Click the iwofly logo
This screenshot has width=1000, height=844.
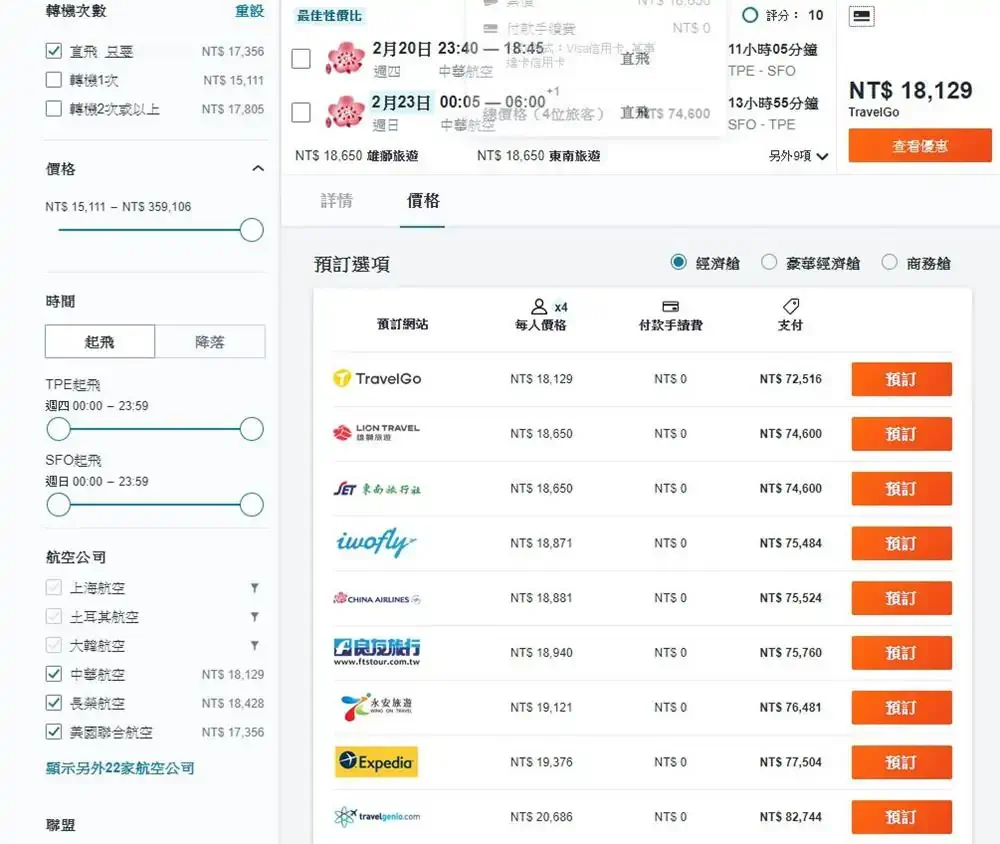click(x=376, y=543)
